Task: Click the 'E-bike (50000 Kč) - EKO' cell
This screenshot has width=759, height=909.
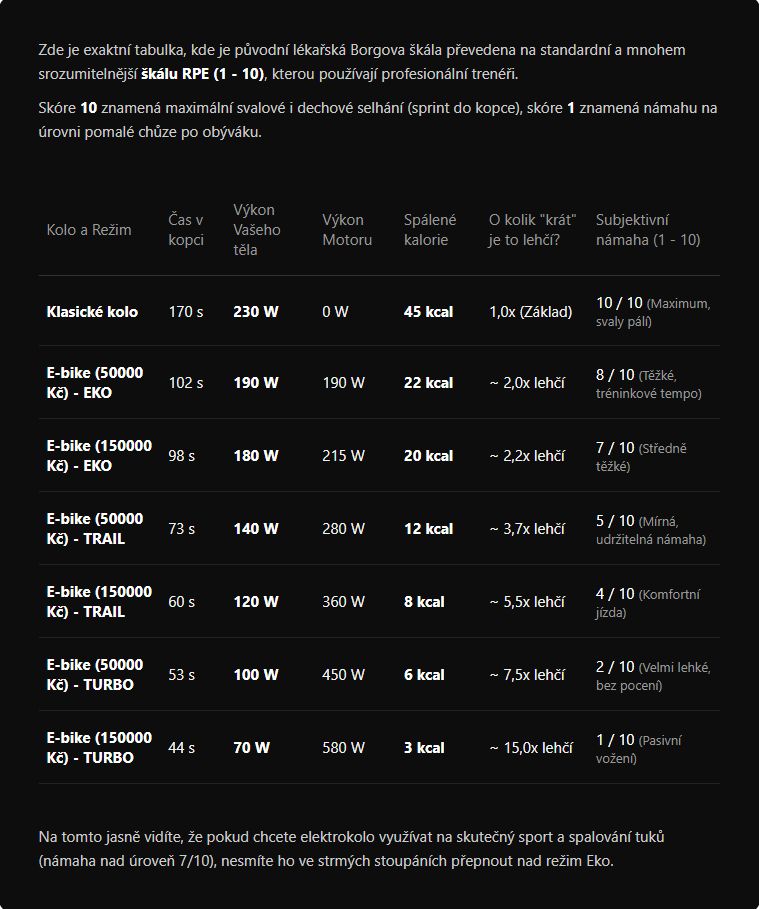Action: coord(95,383)
